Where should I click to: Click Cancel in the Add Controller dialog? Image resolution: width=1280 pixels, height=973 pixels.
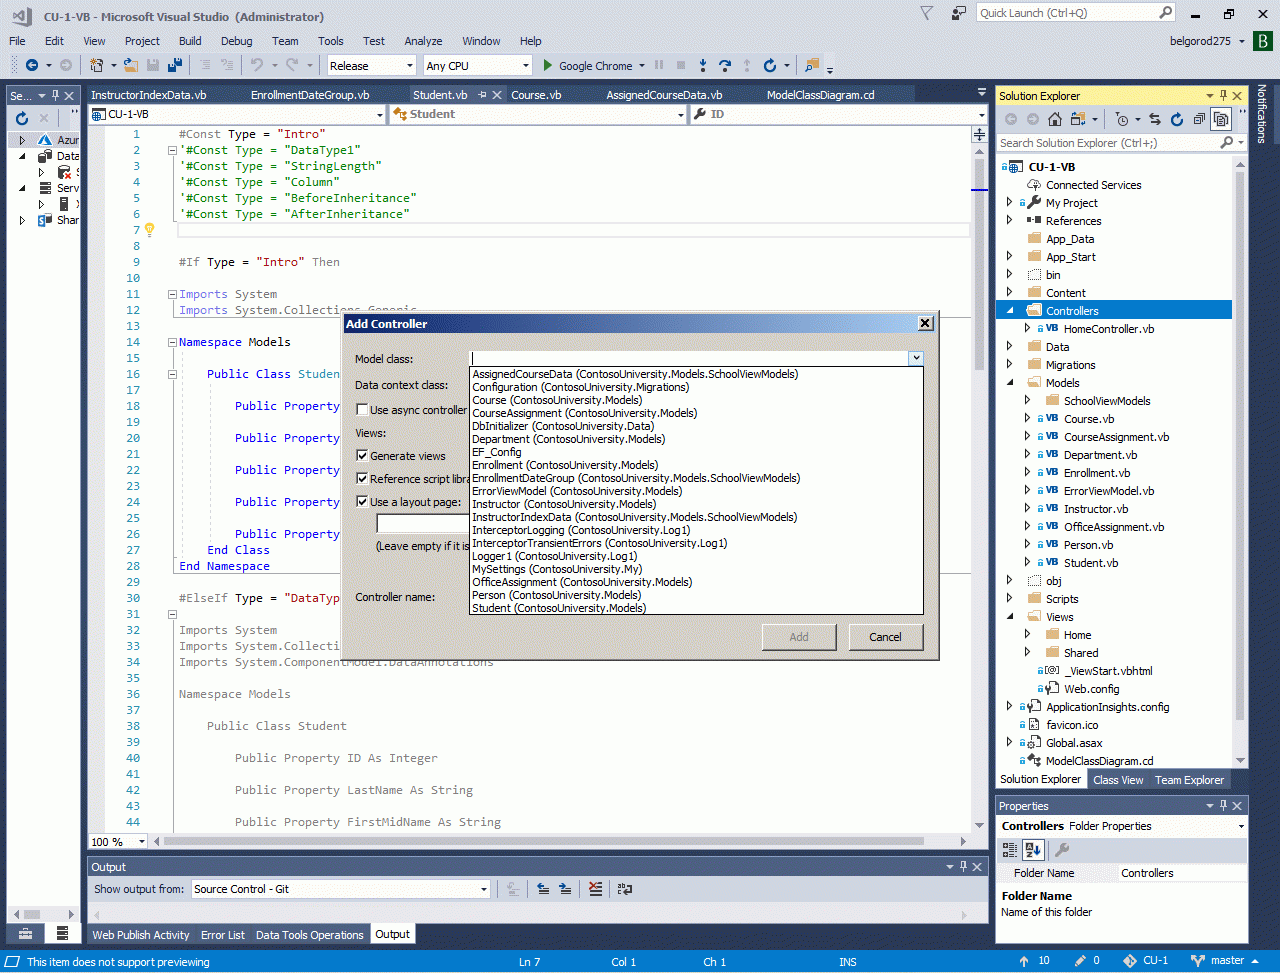coord(885,637)
